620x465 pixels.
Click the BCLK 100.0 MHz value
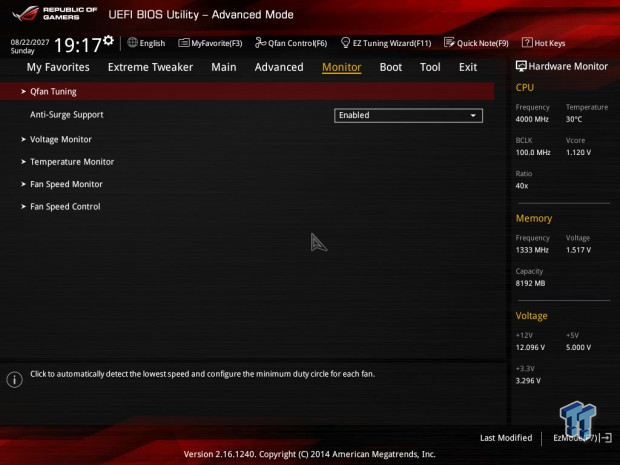click(x=533, y=152)
